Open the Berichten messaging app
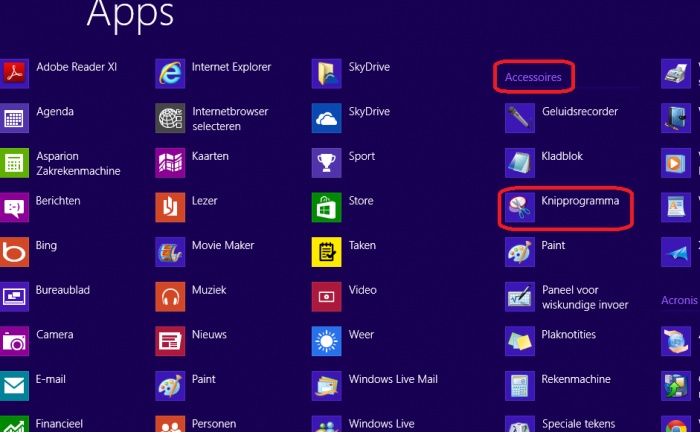 click(x=40, y=207)
